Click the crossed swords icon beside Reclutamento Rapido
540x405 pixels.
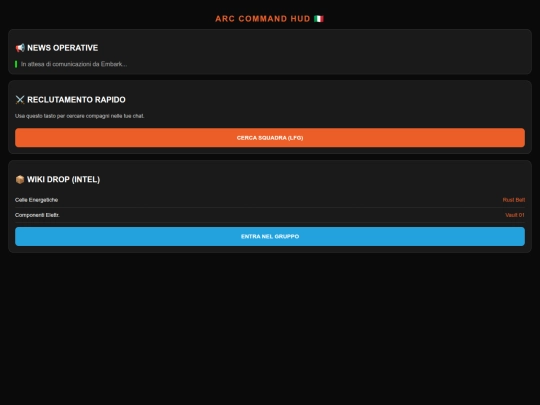pyautogui.click(x=20, y=100)
